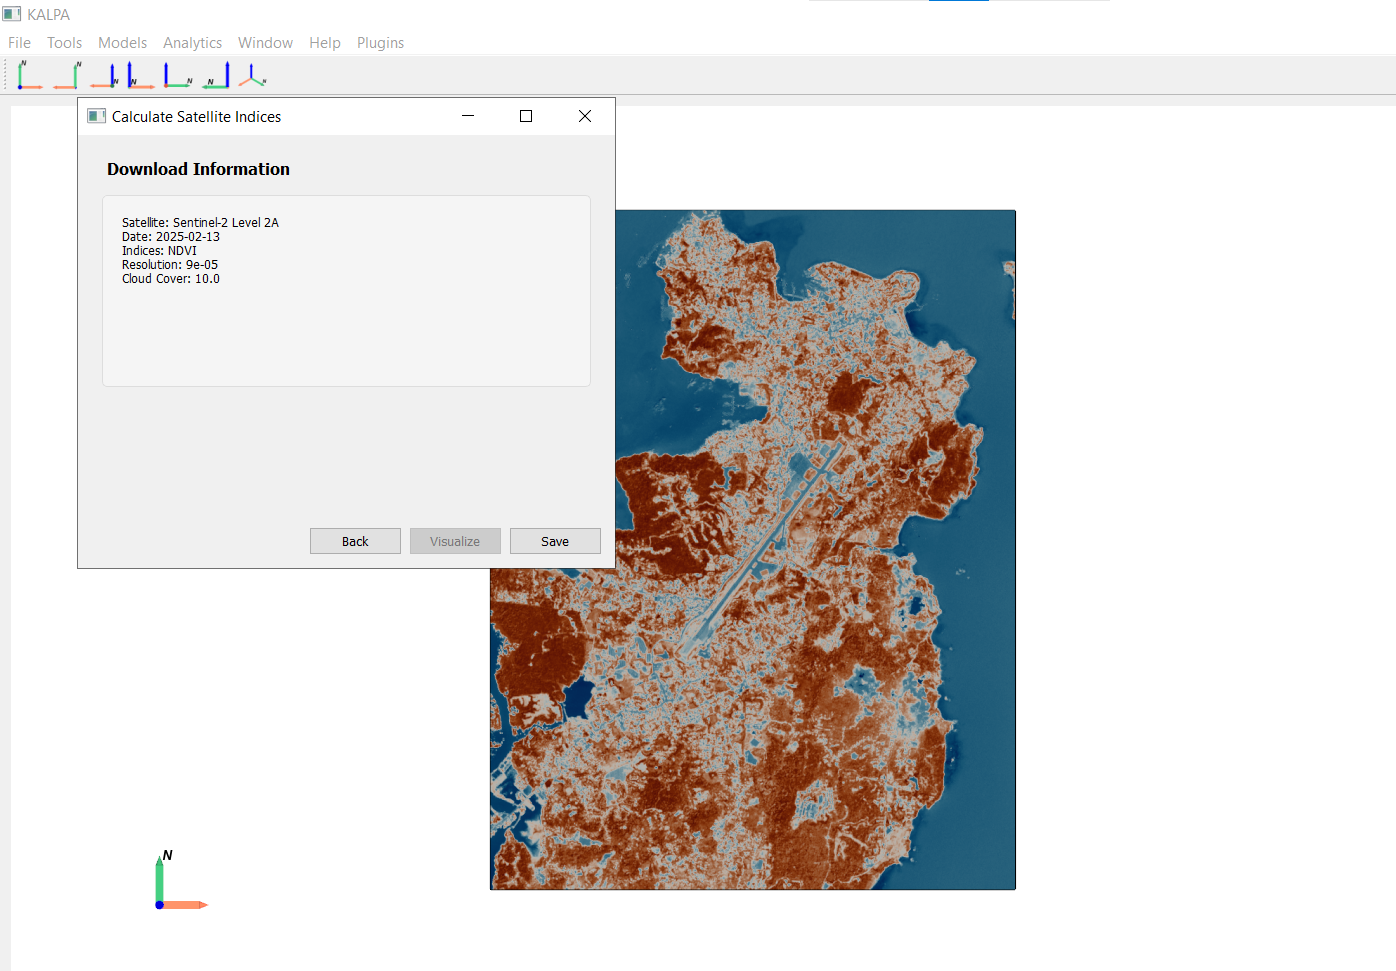
Task: Click view icon with blue up arrow and orange right arrow
Action: 140,75
